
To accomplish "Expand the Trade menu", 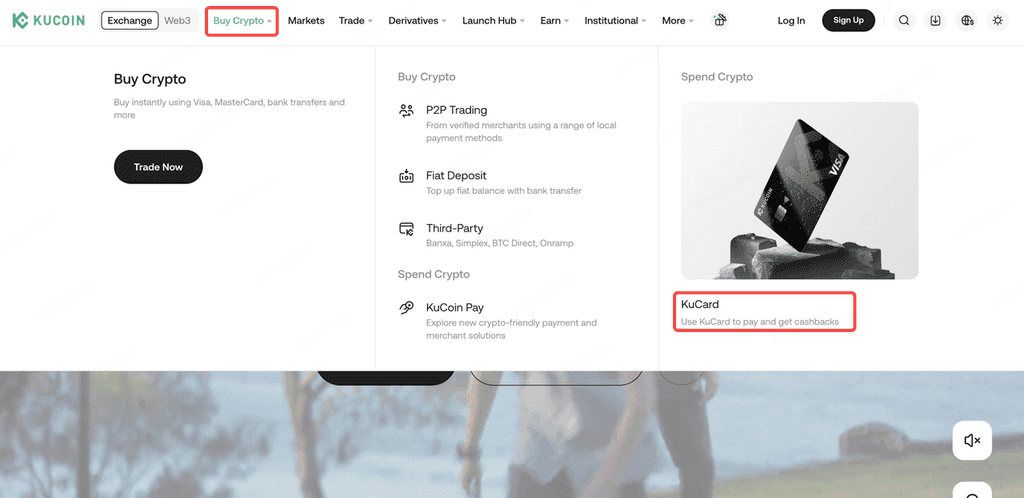I will coord(356,20).
